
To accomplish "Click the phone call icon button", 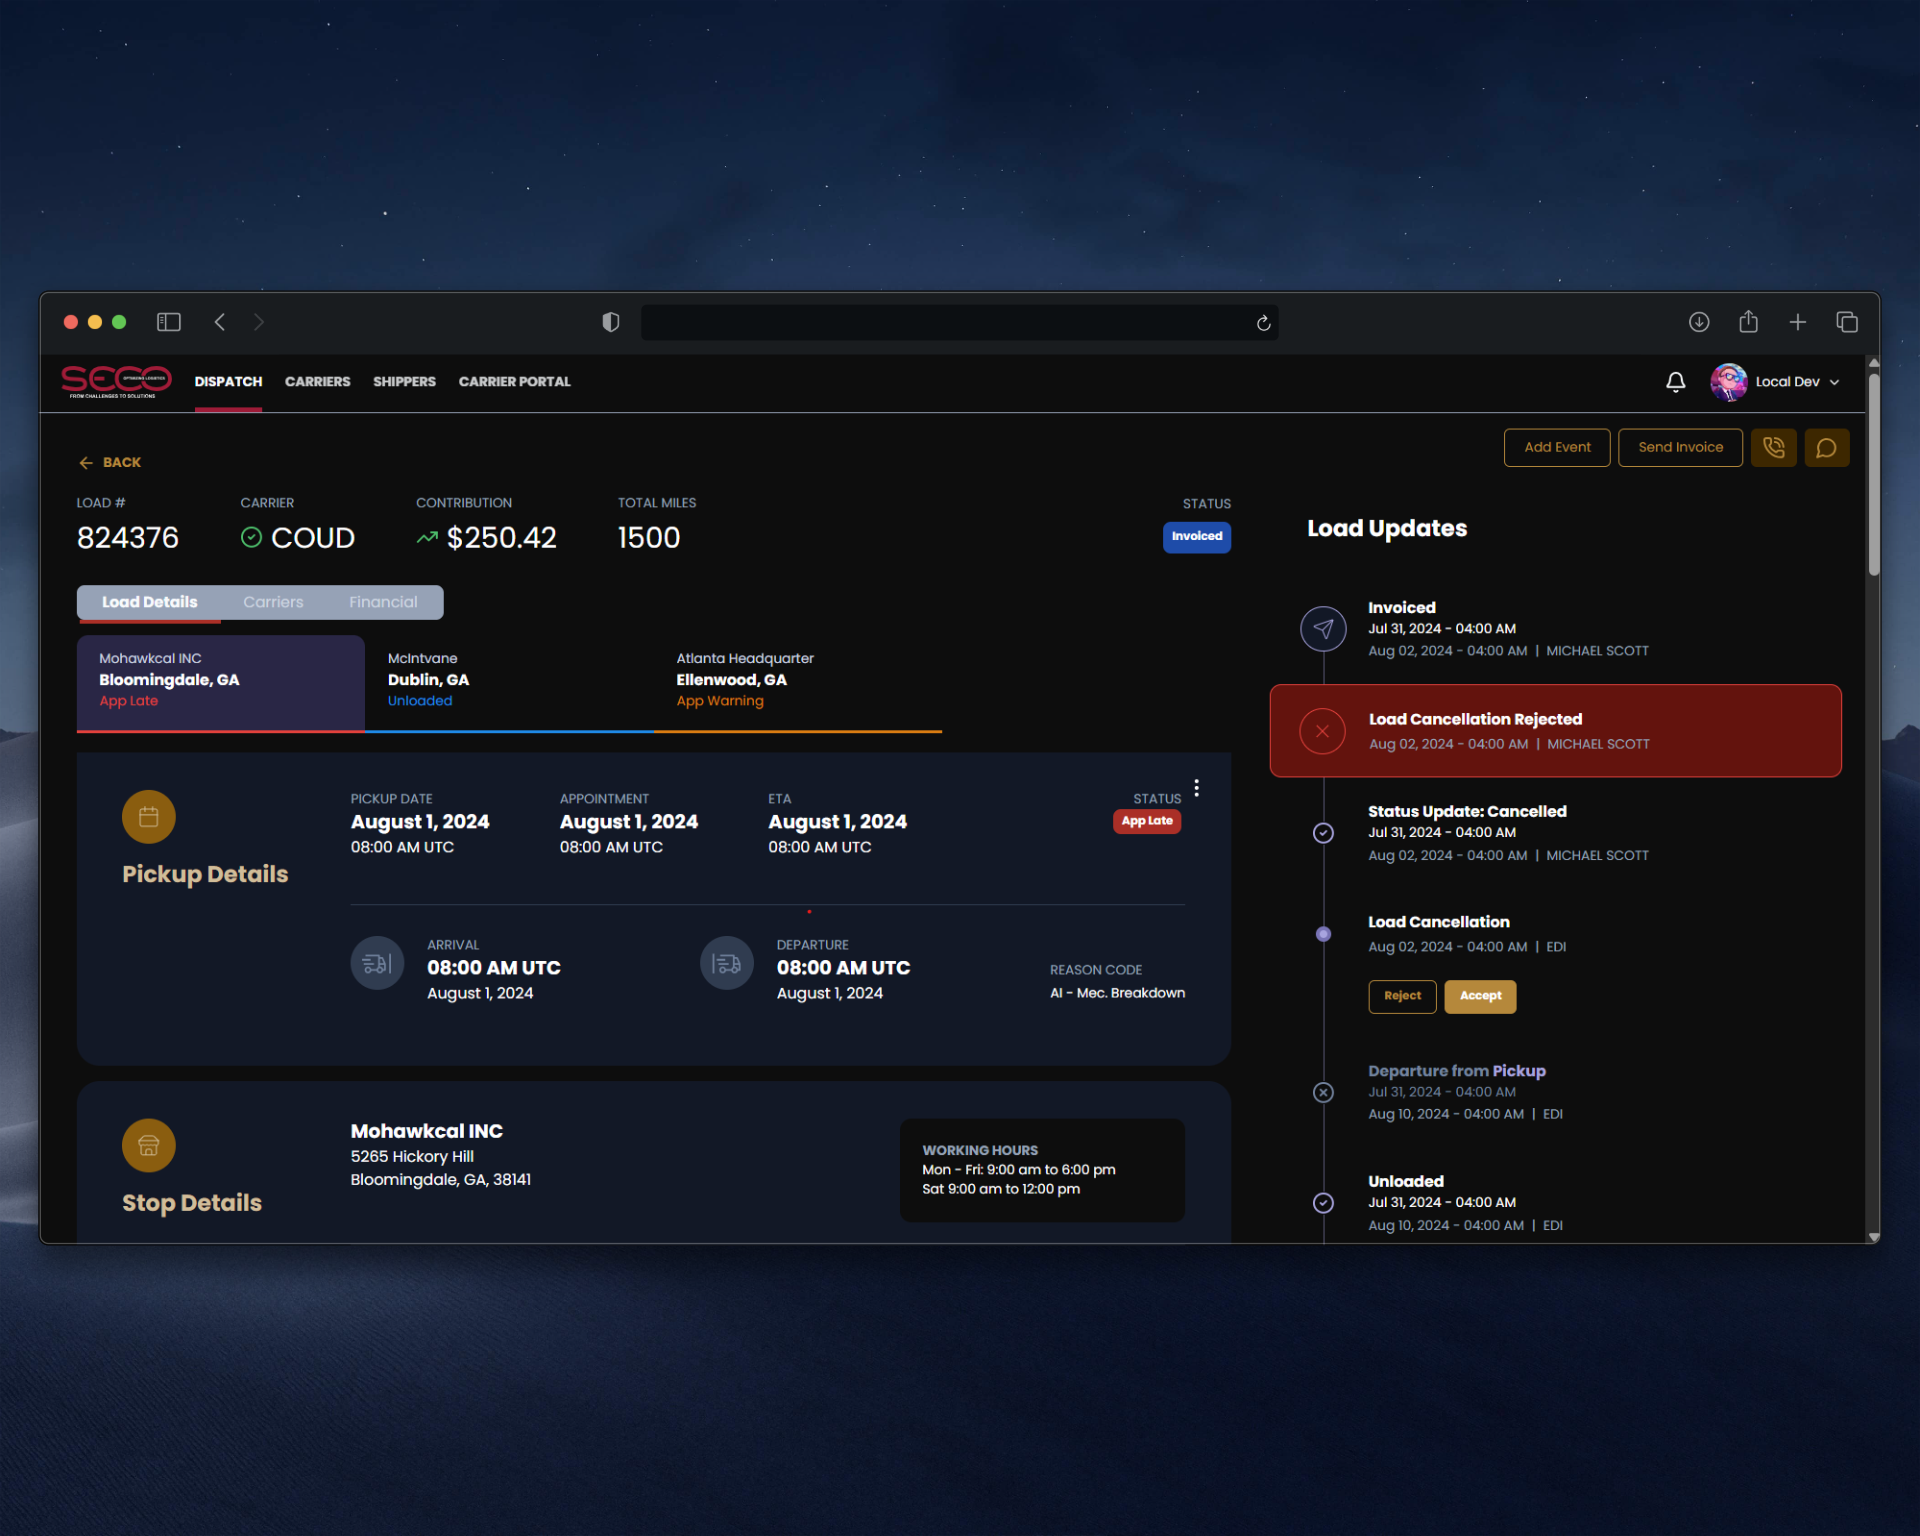I will (x=1773, y=448).
